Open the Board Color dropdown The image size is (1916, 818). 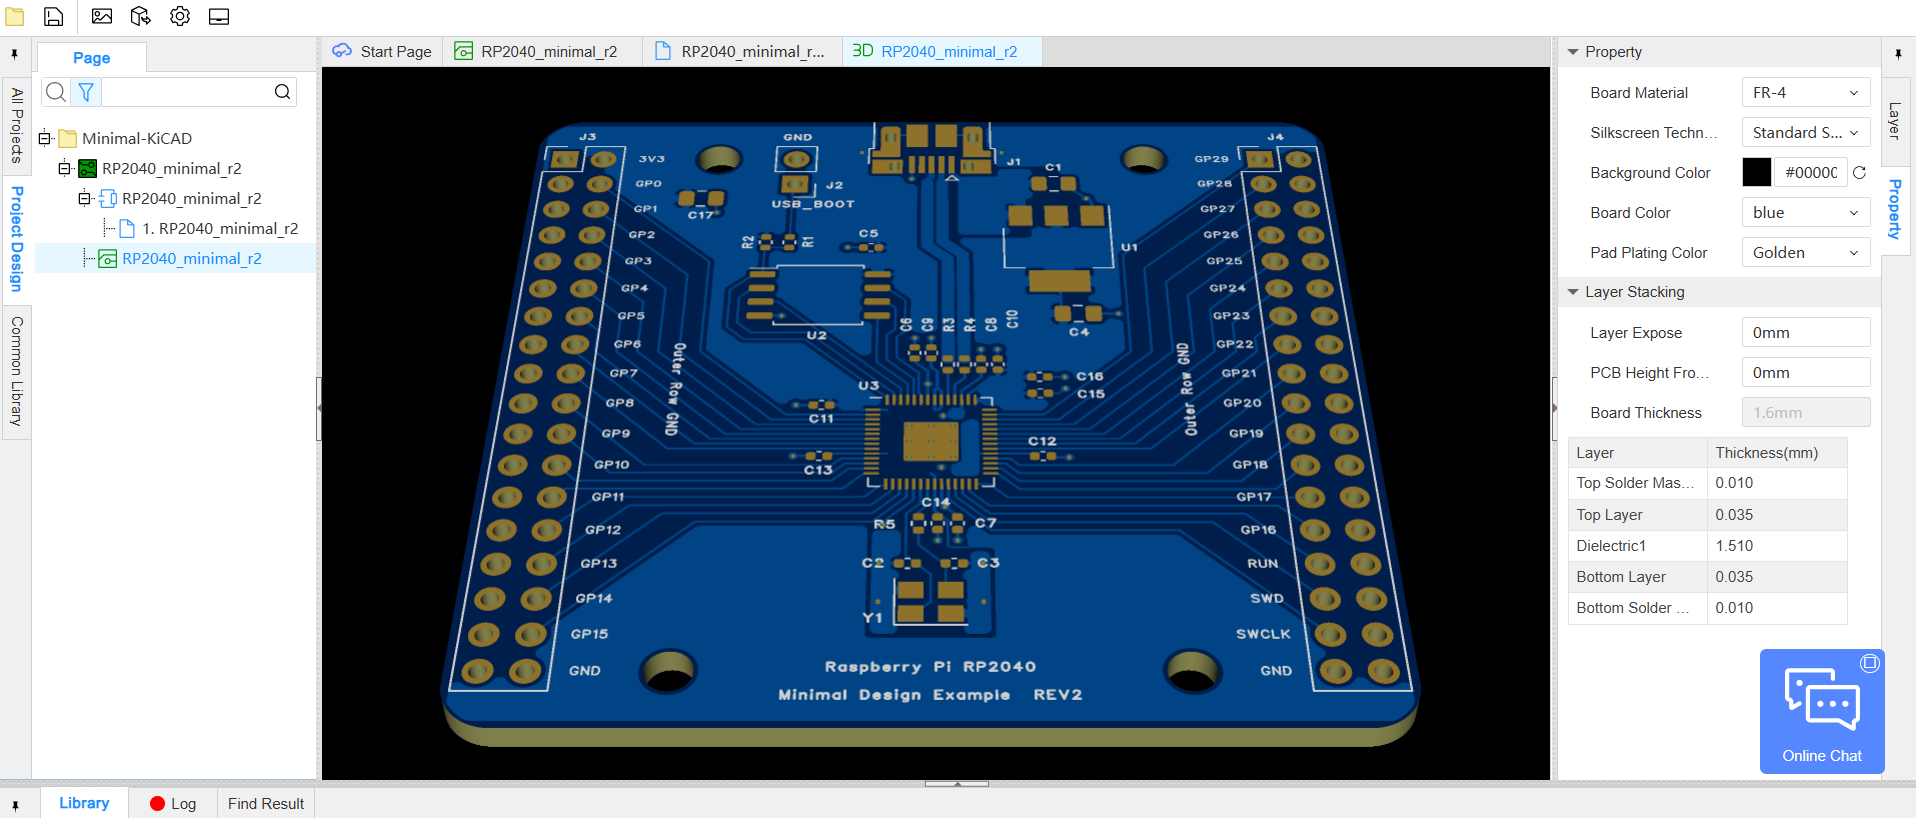(x=1805, y=212)
